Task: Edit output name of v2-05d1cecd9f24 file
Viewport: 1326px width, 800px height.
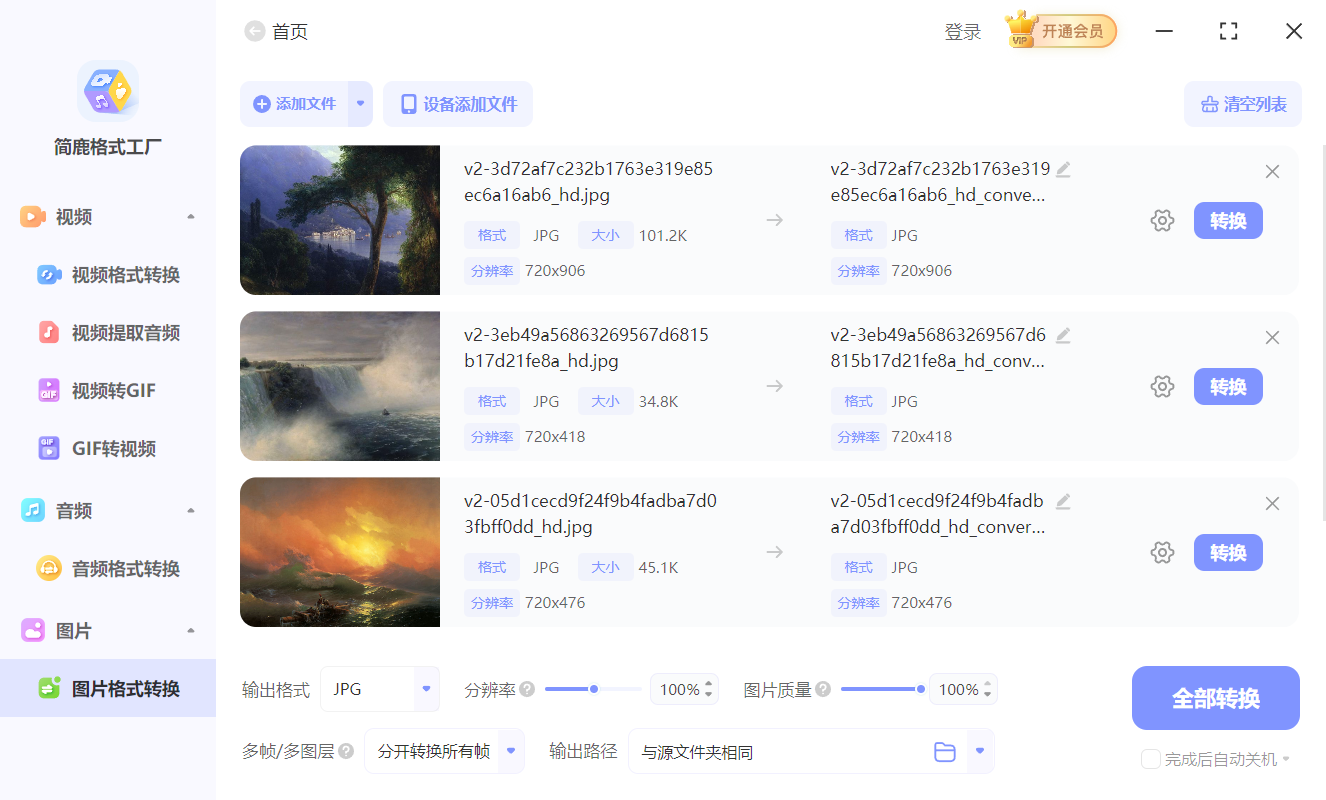Action: tap(1063, 502)
